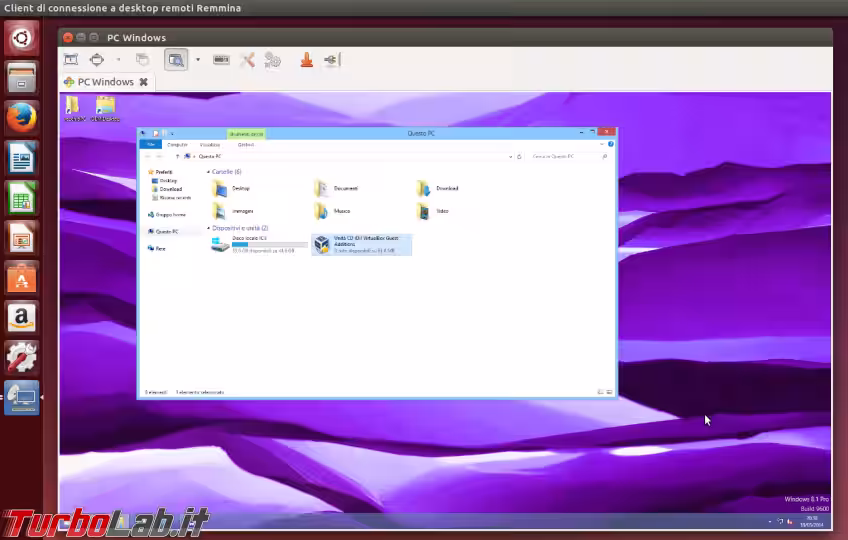Click the switch tab pages icon
Viewport: 848px width, 540px height.
pyautogui.click(x=142, y=60)
